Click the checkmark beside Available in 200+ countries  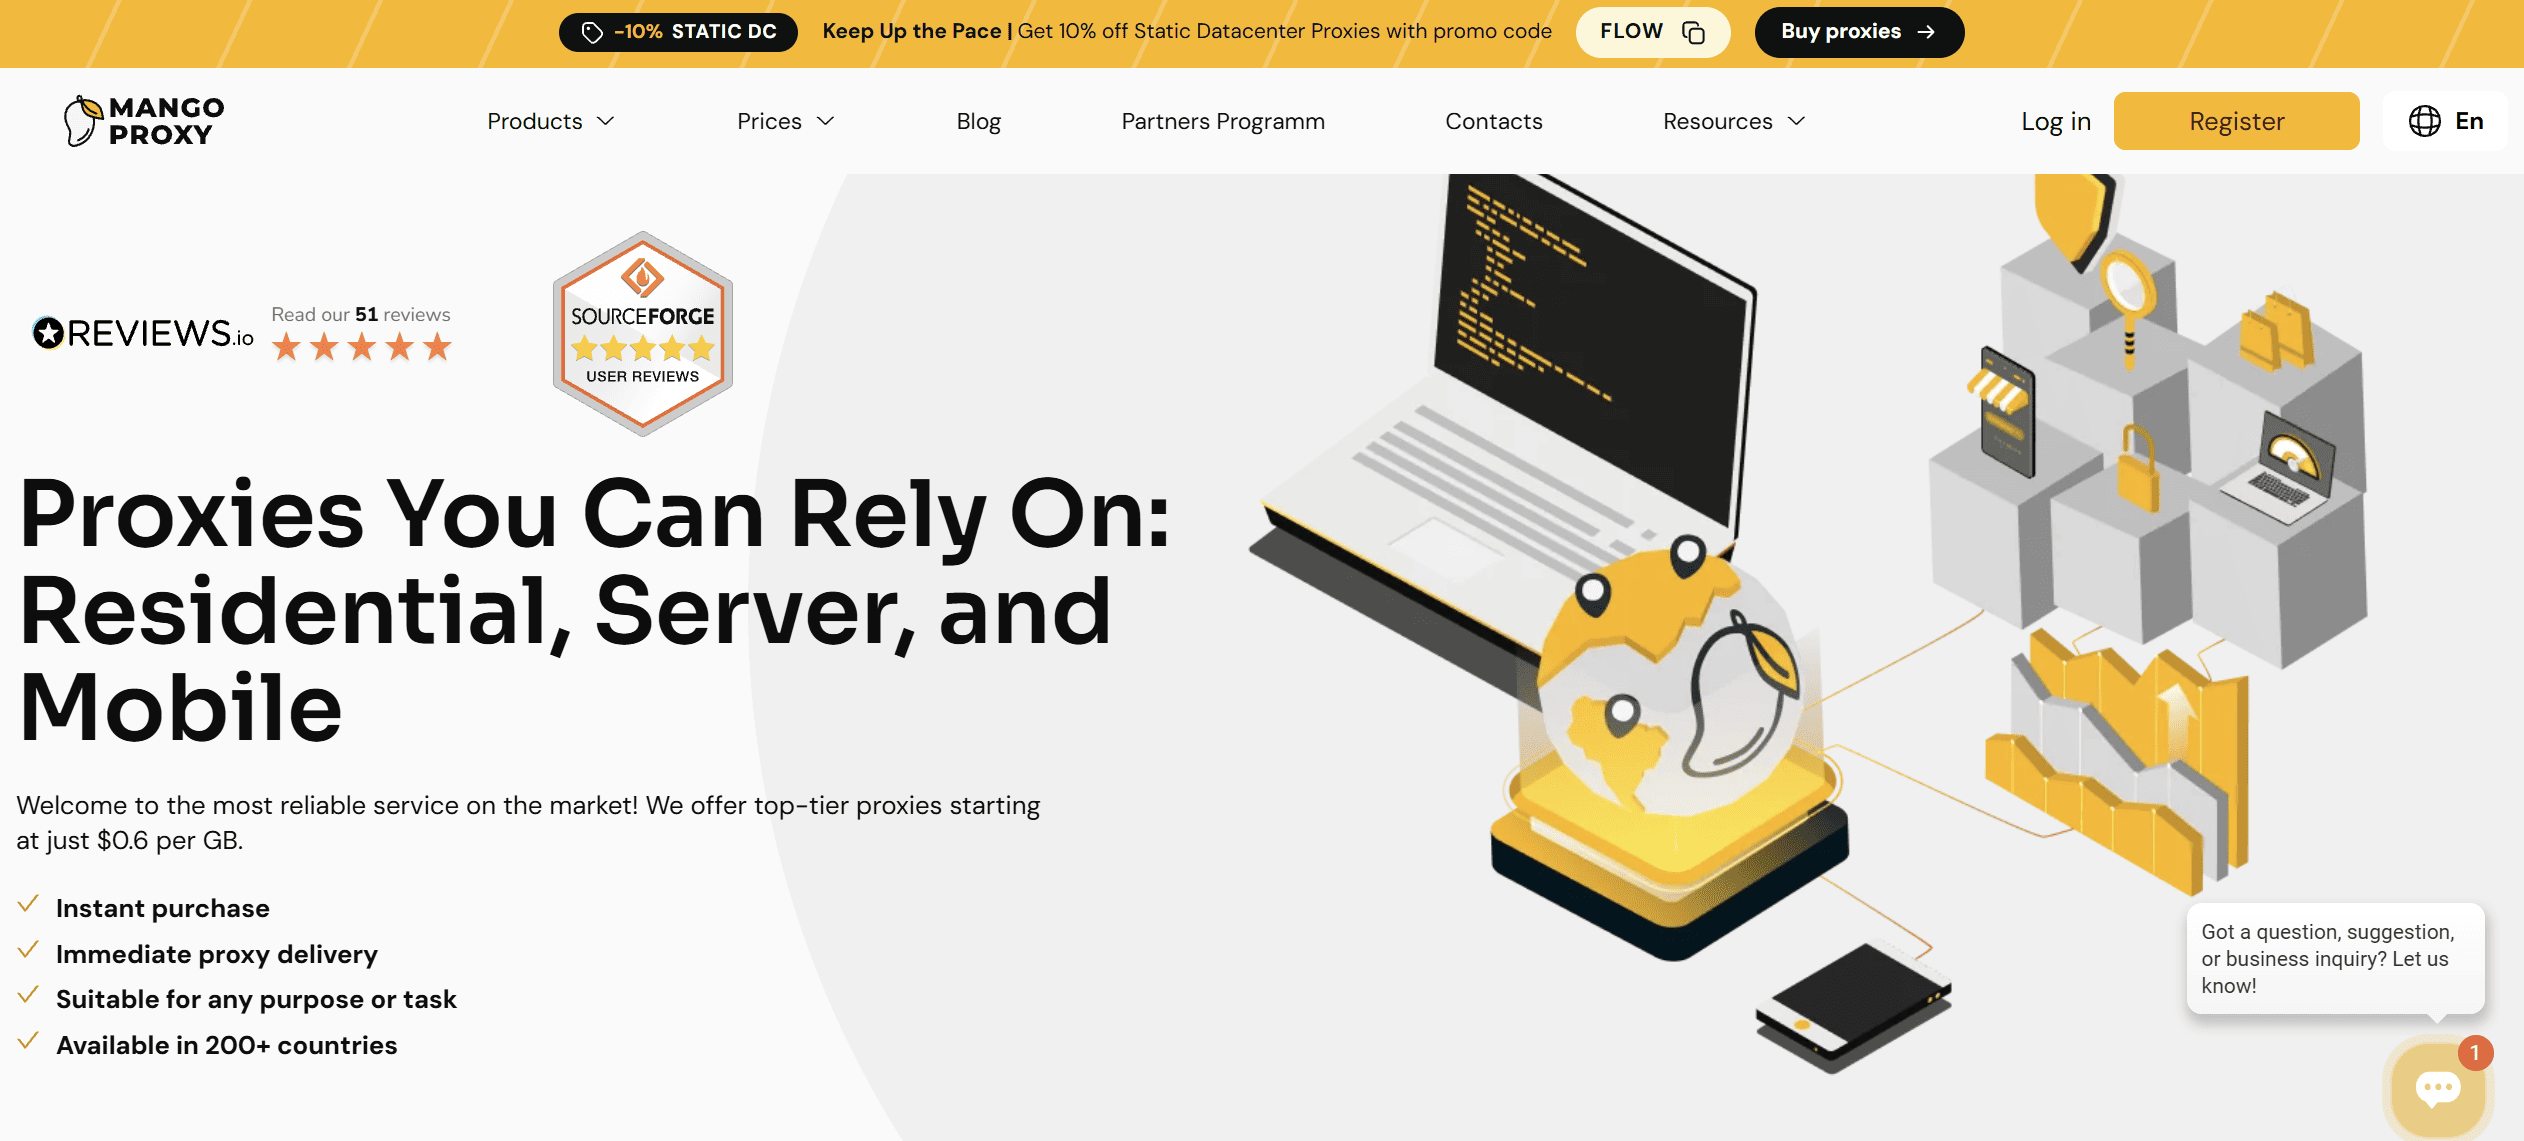(x=28, y=1041)
